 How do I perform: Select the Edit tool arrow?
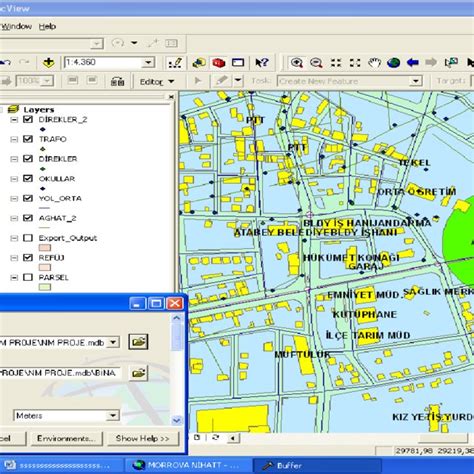198,81
